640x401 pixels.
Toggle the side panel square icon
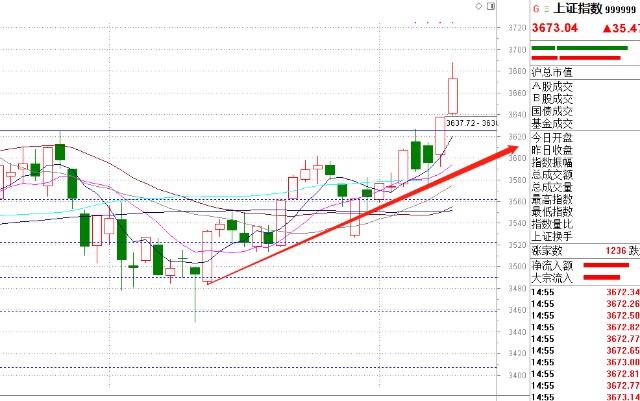[x=490, y=6]
